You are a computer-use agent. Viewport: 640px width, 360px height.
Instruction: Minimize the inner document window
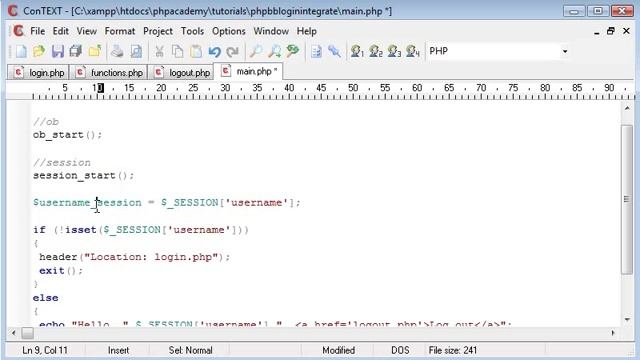point(596,32)
